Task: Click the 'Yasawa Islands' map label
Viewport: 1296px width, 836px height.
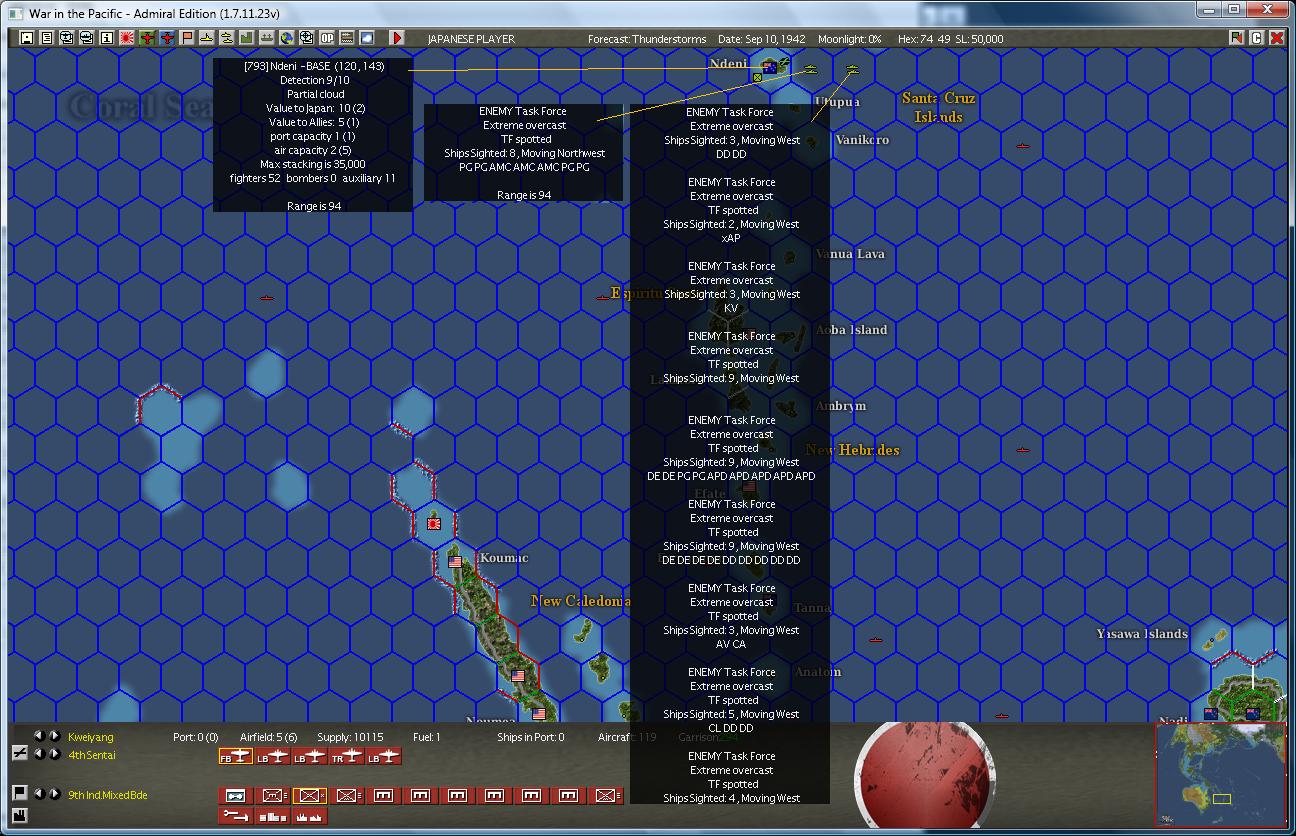Action: click(1142, 633)
